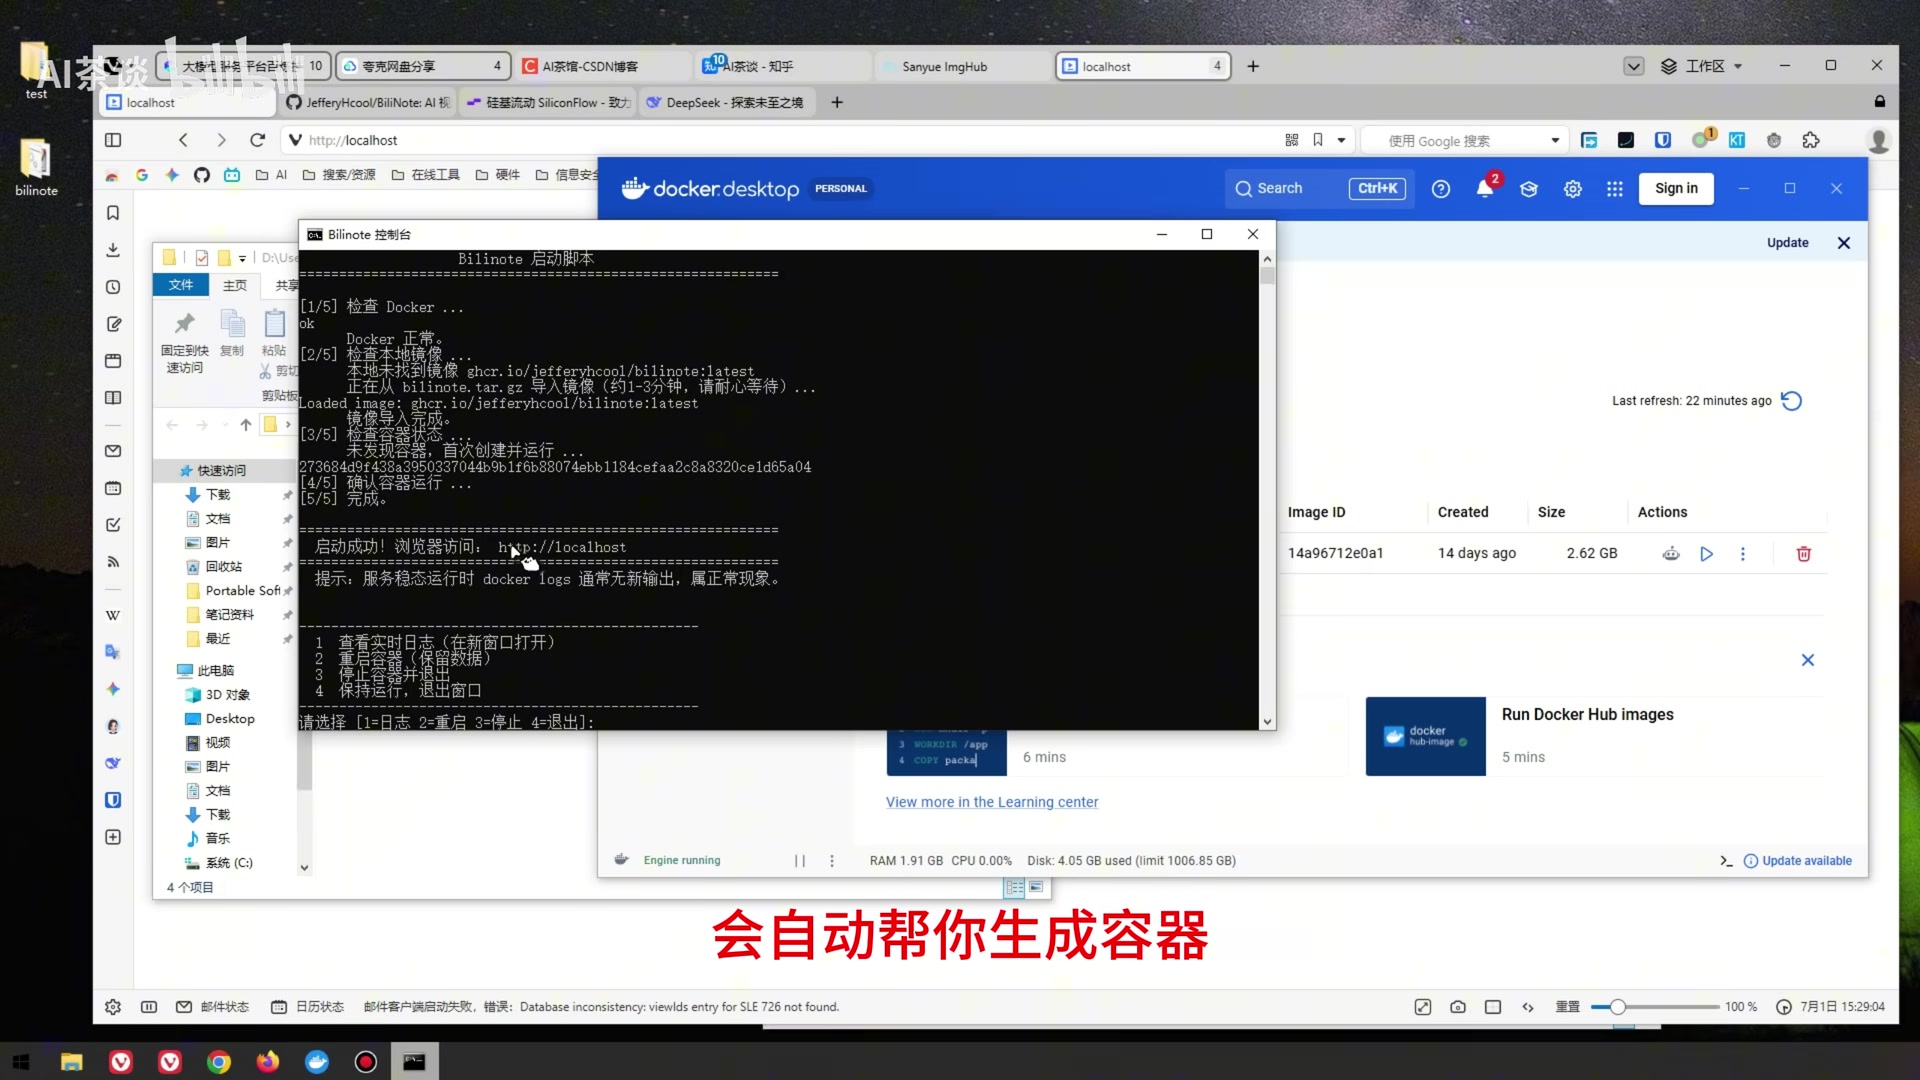The width and height of the screenshot is (1920, 1080).
Task: Open the Vivaldi Downloads side panel
Action: 113,250
